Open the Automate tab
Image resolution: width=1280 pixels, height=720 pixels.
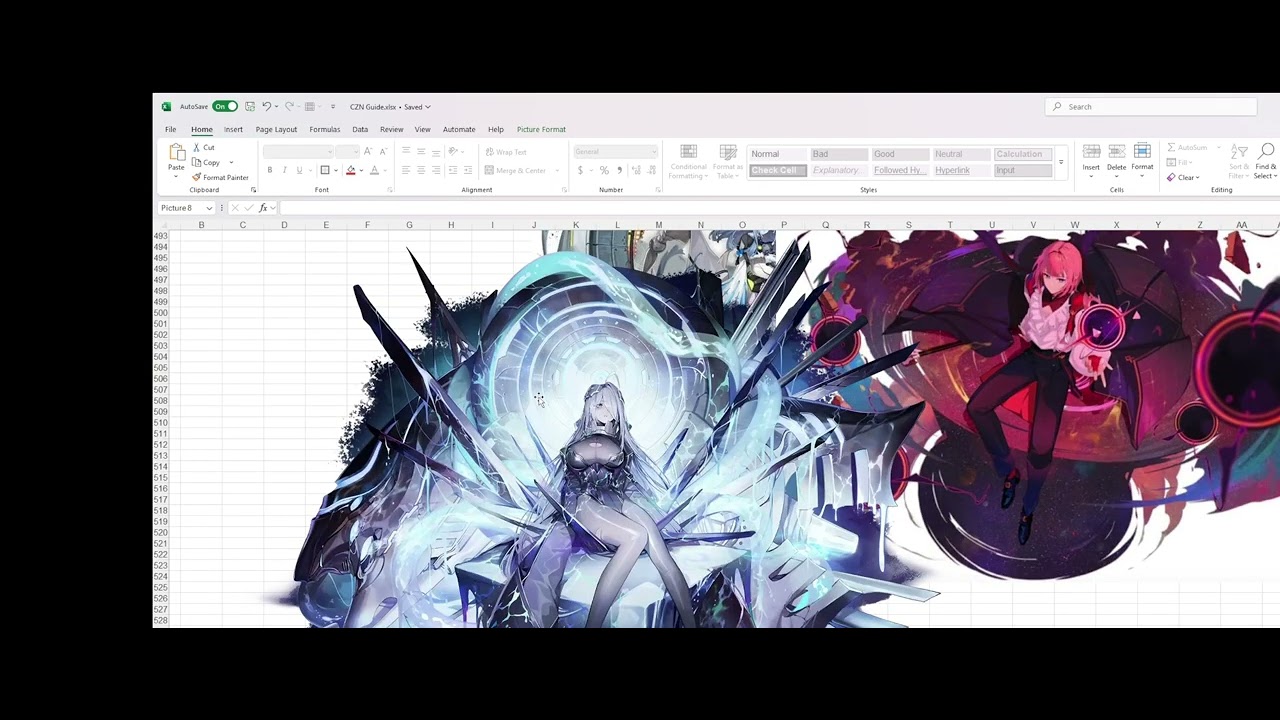tap(459, 129)
